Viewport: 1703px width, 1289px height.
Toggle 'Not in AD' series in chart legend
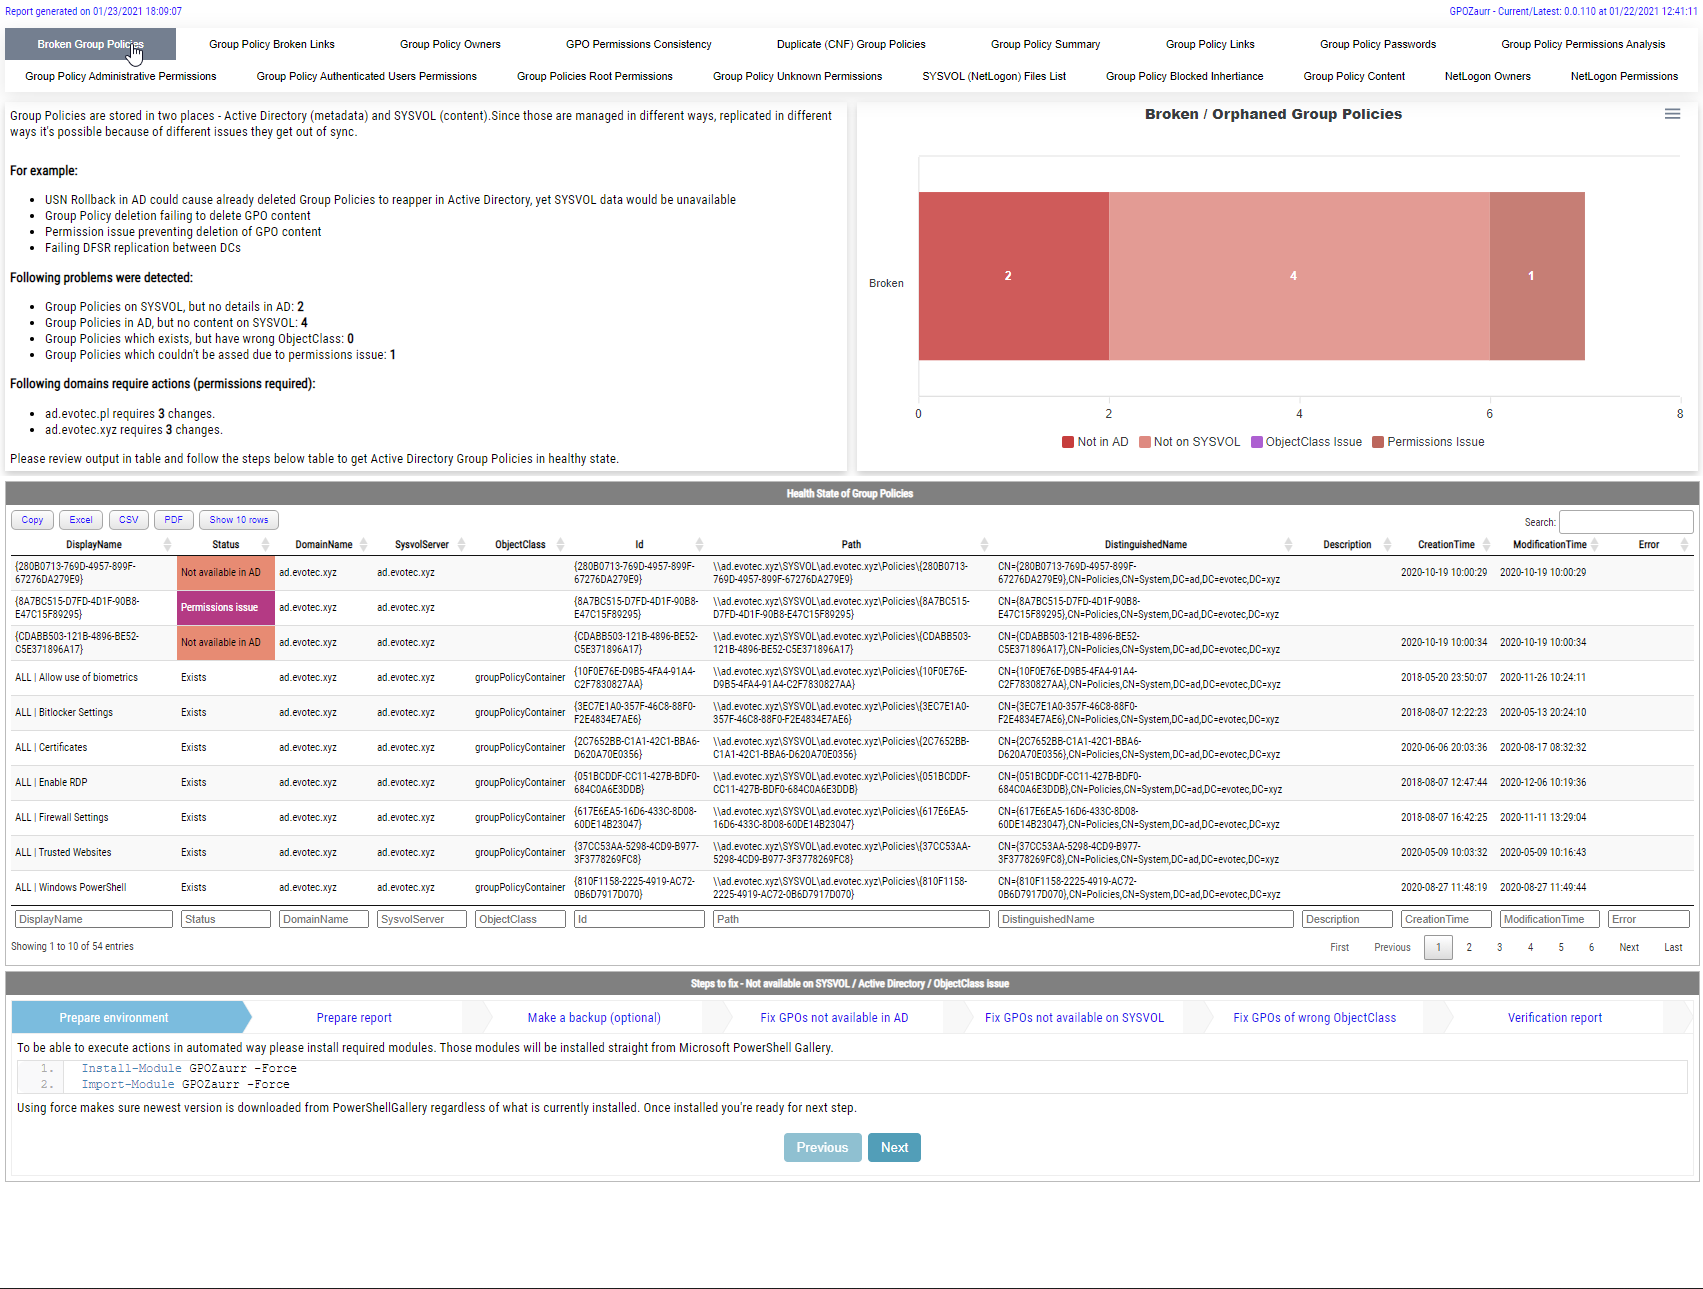click(x=1102, y=441)
